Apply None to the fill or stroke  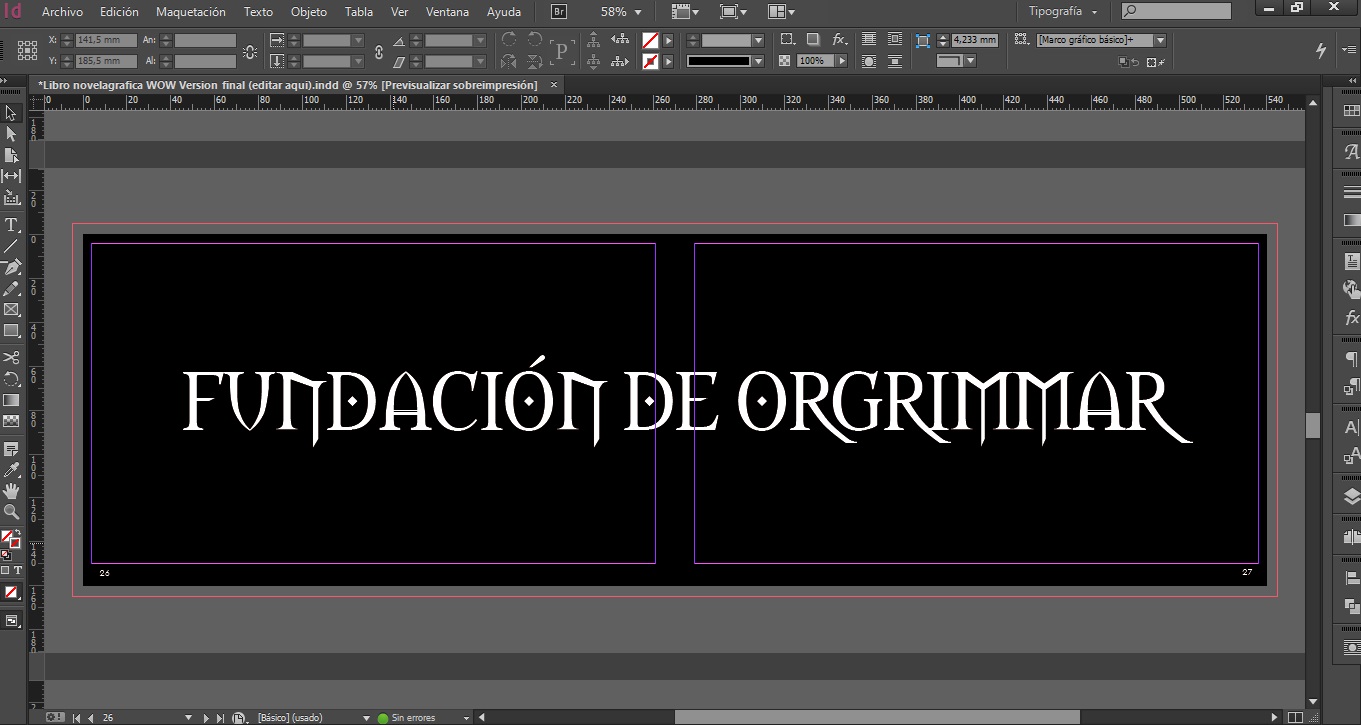pyautogui.click(x=11, y=592)
